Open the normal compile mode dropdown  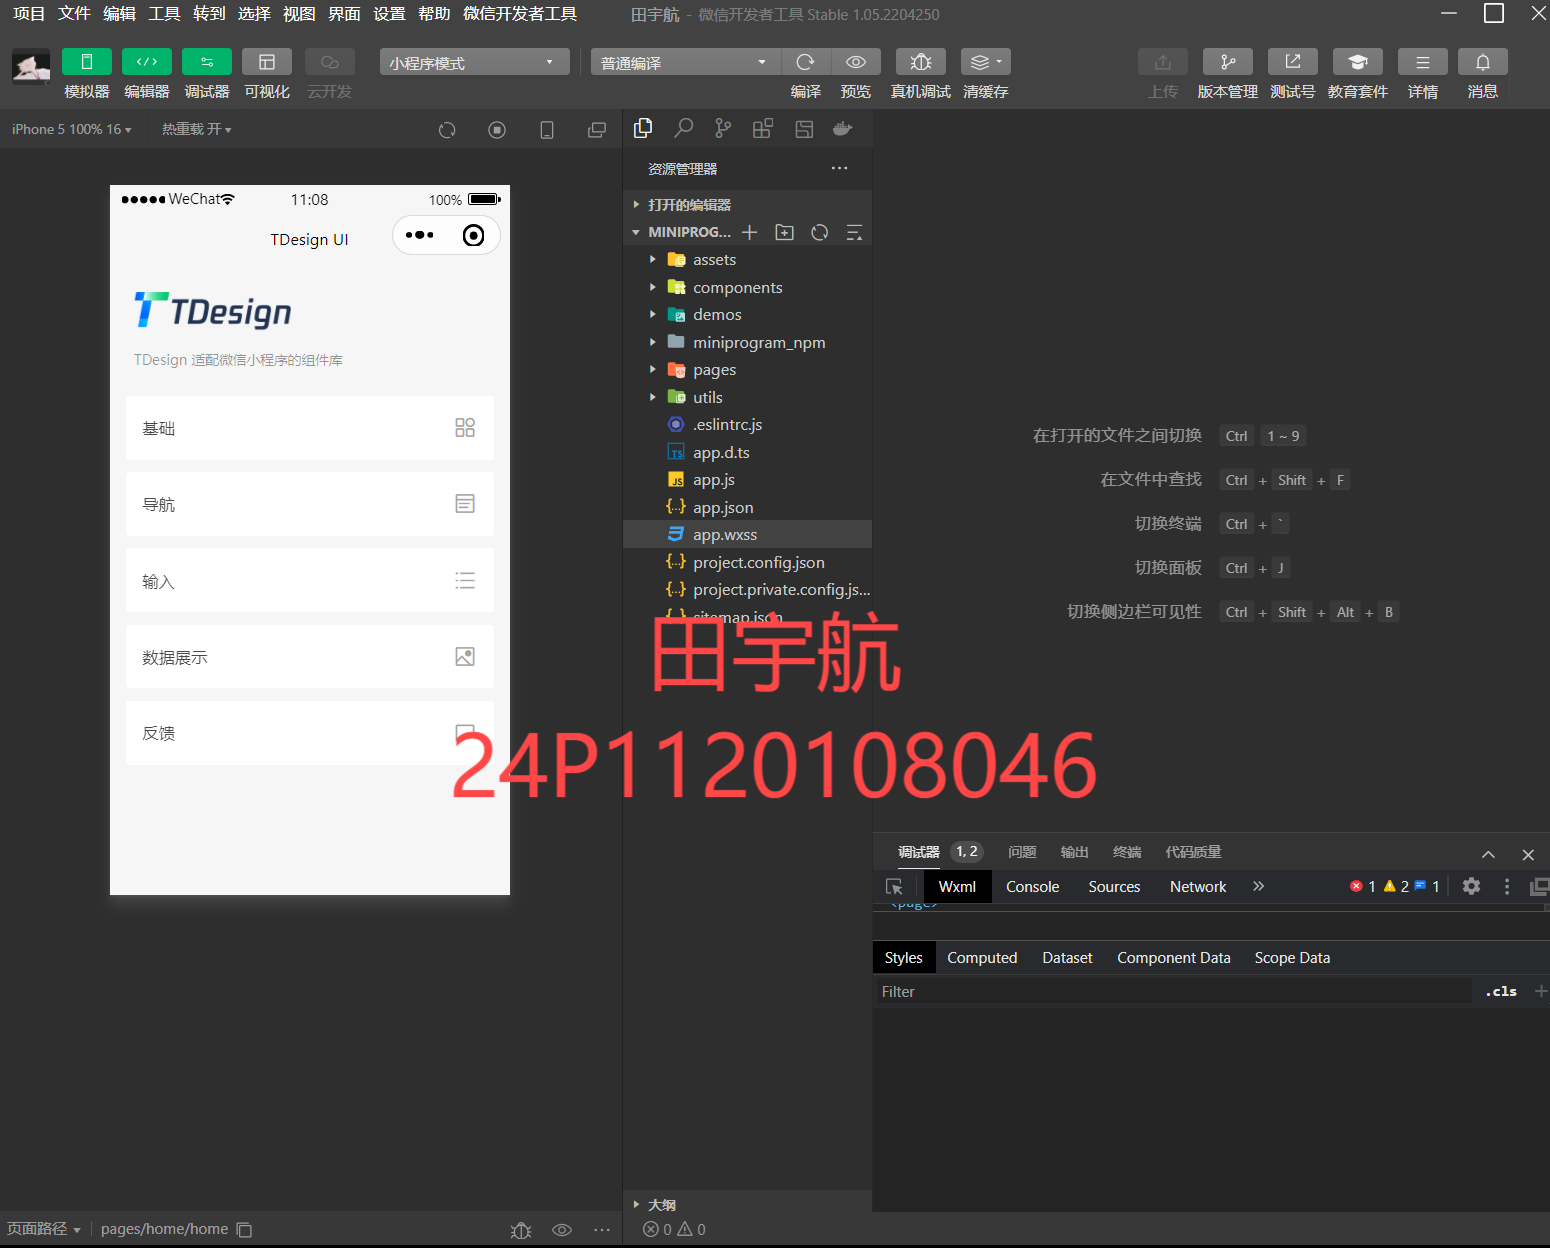coord(685,62)
